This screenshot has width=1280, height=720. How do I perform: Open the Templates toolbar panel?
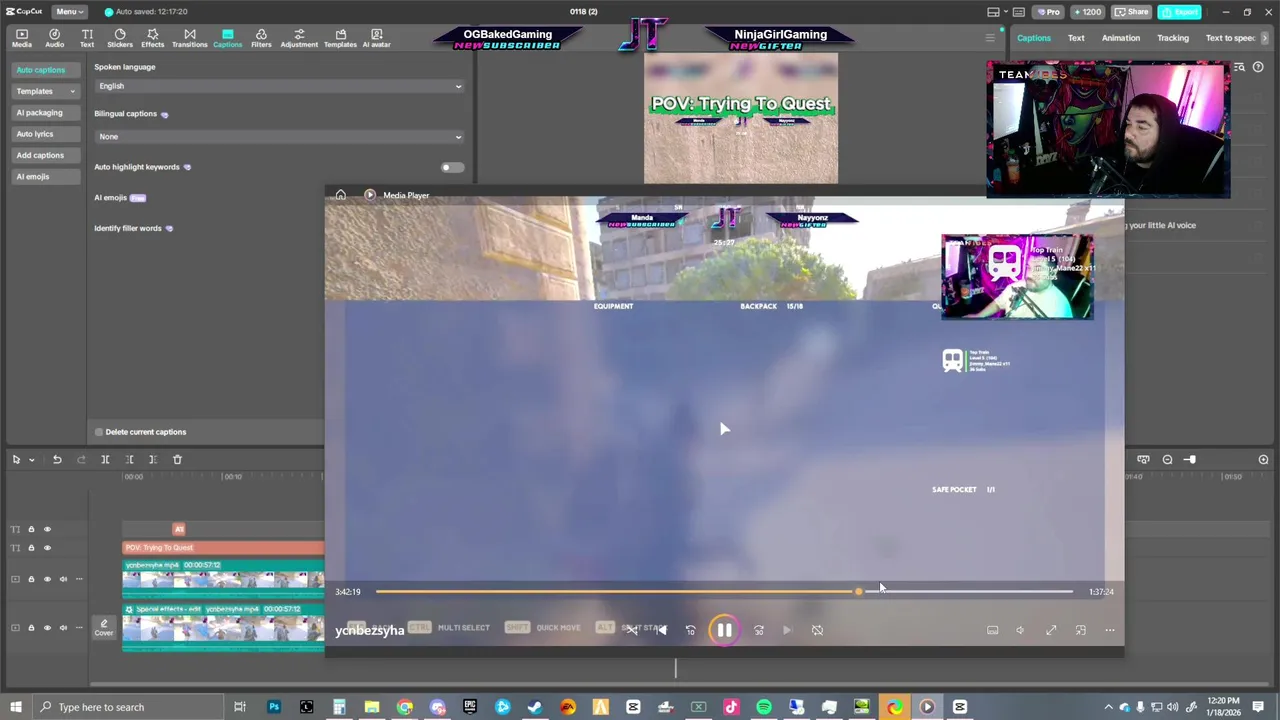(340, 38)
